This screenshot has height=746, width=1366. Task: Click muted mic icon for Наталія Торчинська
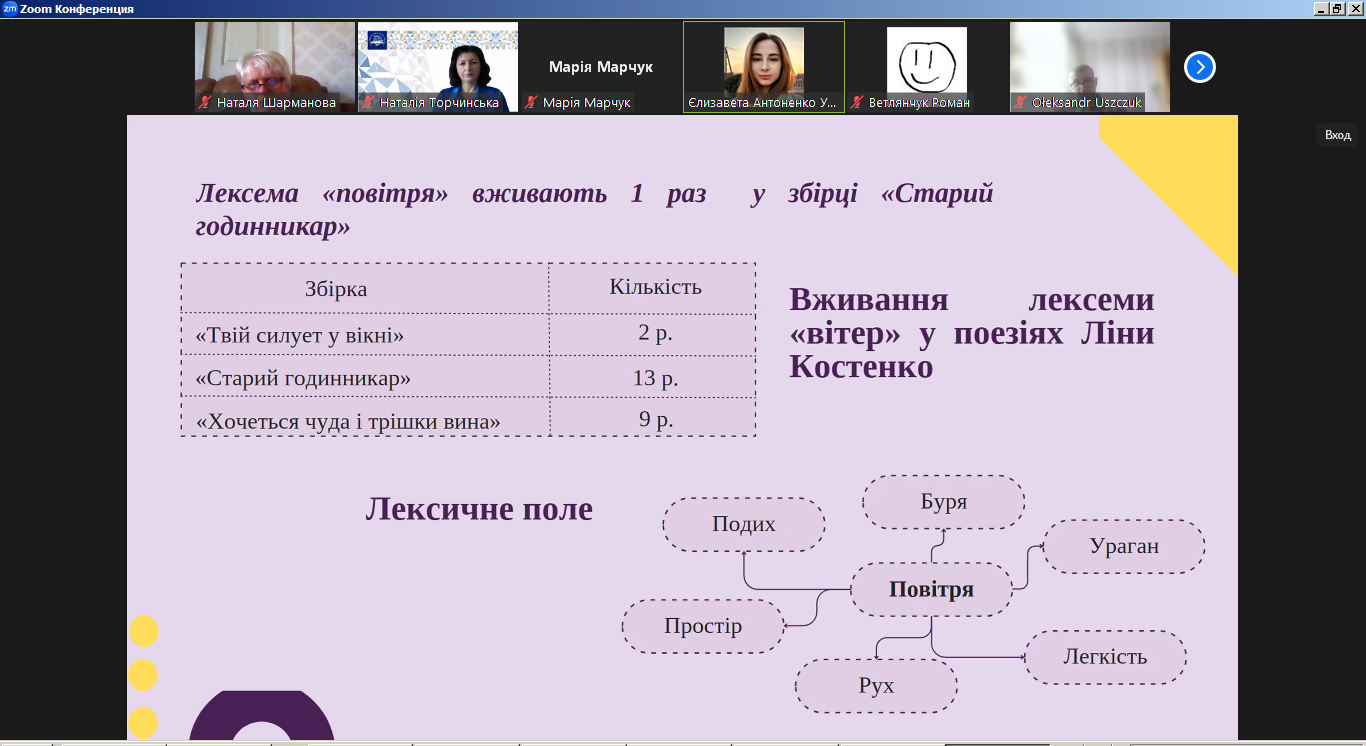click(368, 102)
